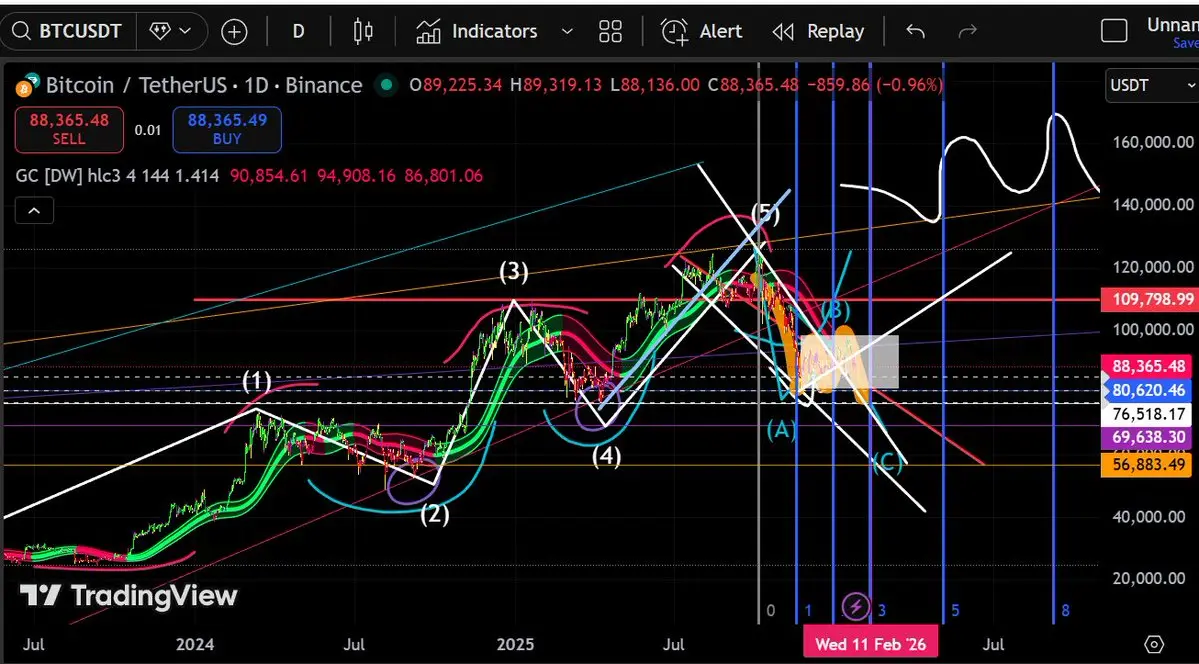Open indicator templates grid icon
The height and width of the screenshot is (664, 1199).
click(610, 31)
